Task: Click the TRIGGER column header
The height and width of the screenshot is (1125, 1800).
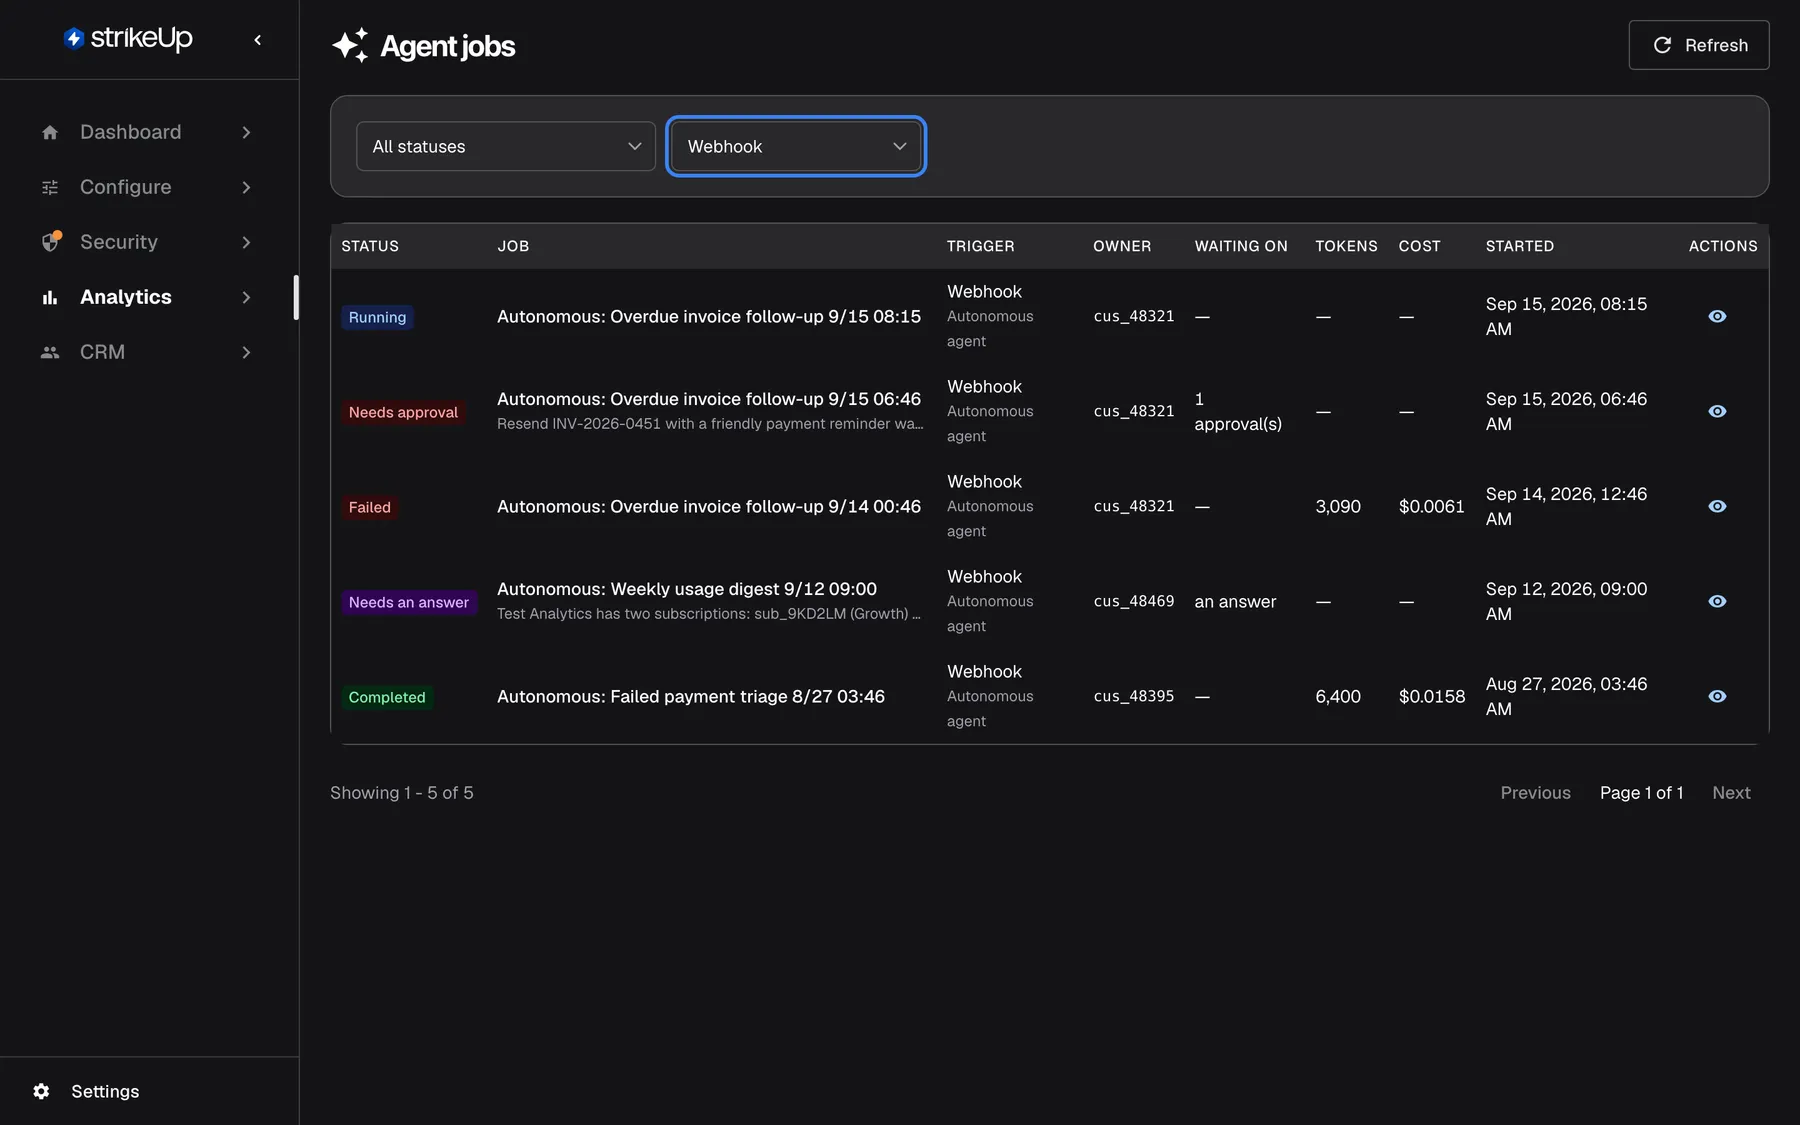Action: click(980, 246)
